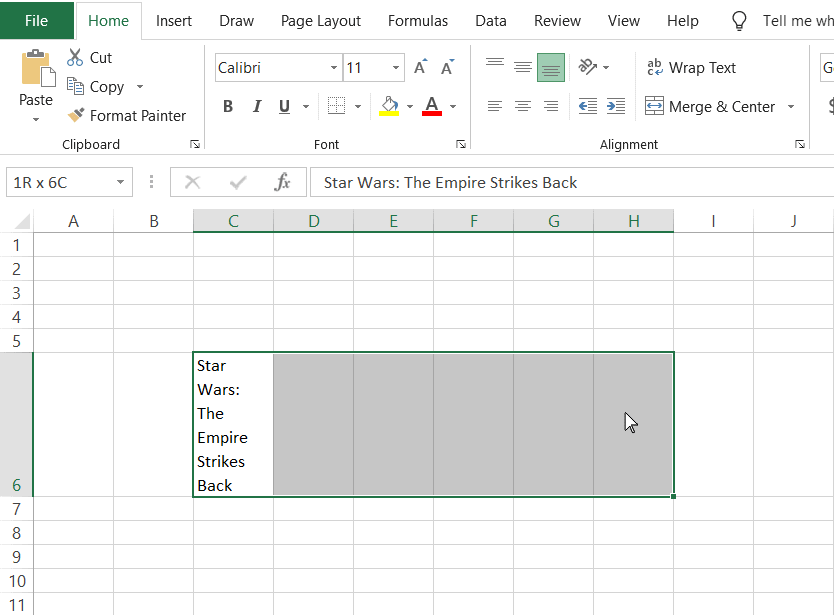834x615 pixels.
Task: Expand the Fill Color dropdown arrow
Action: 410,106
